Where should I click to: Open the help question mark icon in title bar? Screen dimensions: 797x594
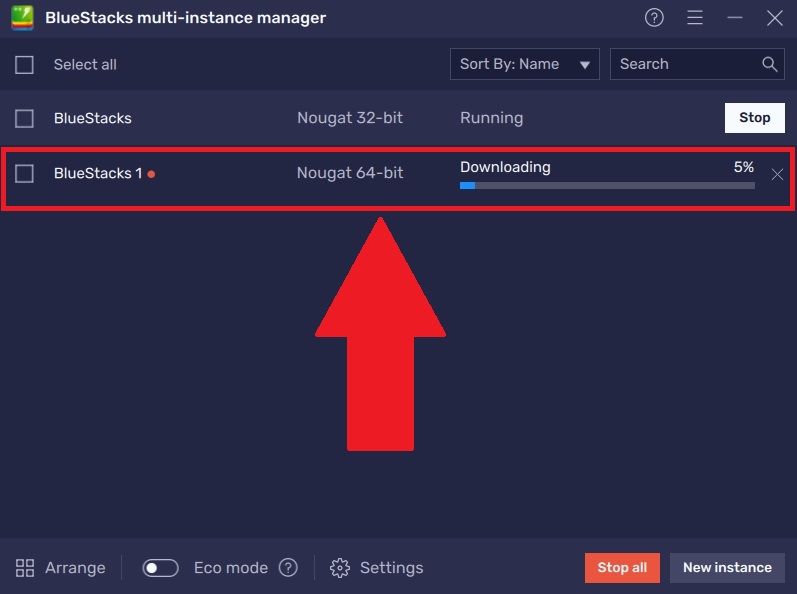pos(654,18)
